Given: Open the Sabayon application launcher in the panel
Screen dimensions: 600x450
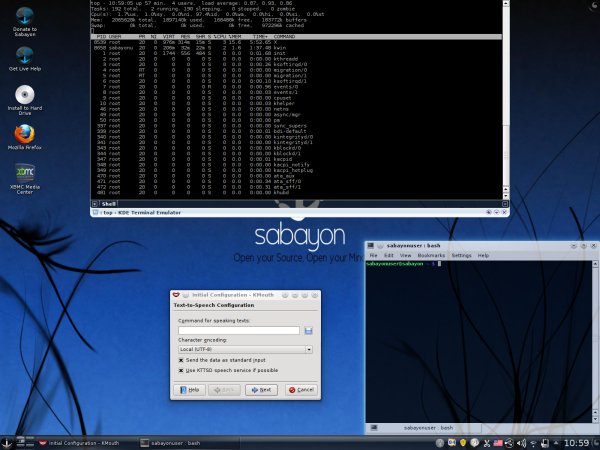Looking at the screenshot, I should pos(7,443).
